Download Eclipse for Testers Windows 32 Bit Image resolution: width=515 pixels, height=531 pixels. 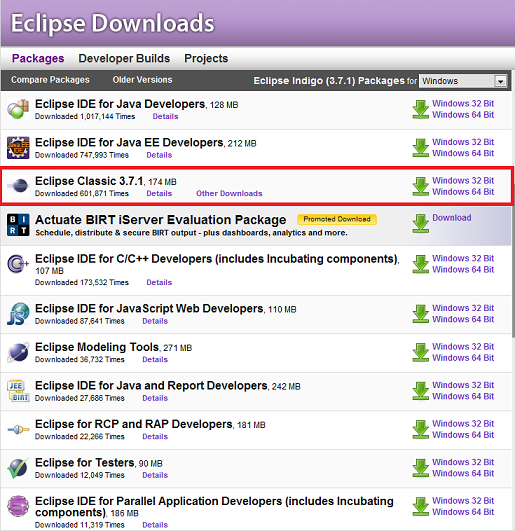coord(463,462)
